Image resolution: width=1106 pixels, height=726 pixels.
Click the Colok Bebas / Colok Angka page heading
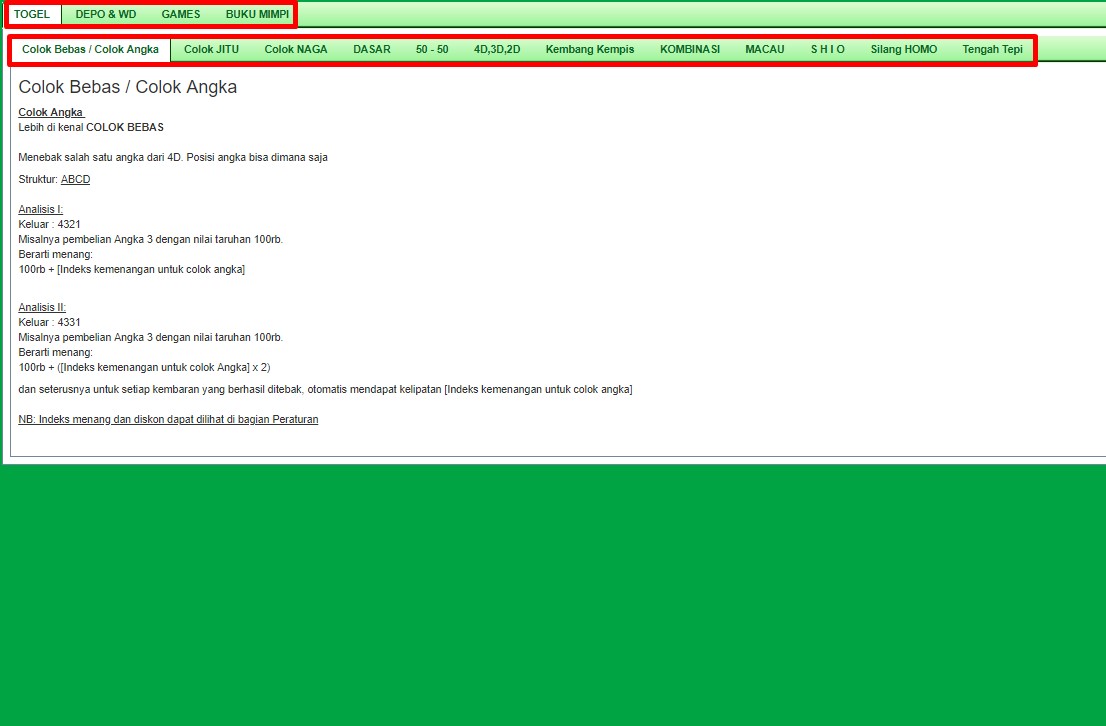tap(128, 87)
